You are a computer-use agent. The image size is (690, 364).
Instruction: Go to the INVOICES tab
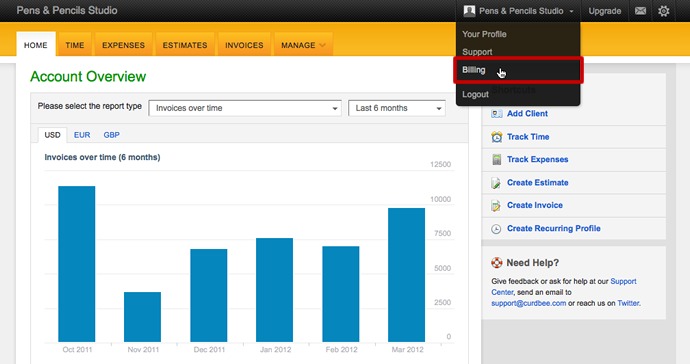[244, 45]
